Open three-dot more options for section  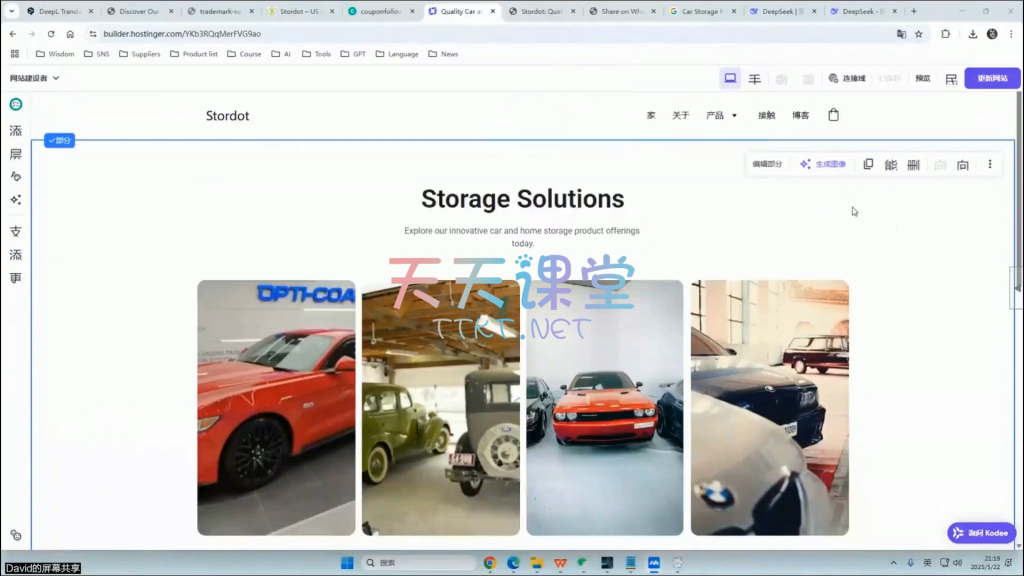[x=990, y=165]
